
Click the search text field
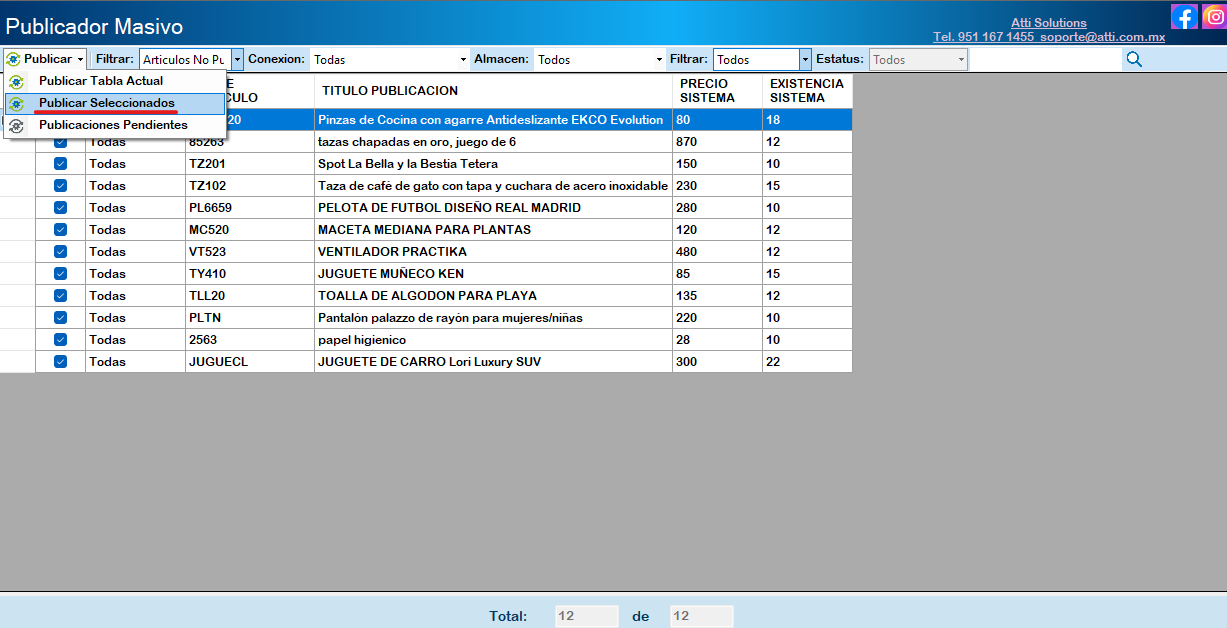coord(1045,60)
